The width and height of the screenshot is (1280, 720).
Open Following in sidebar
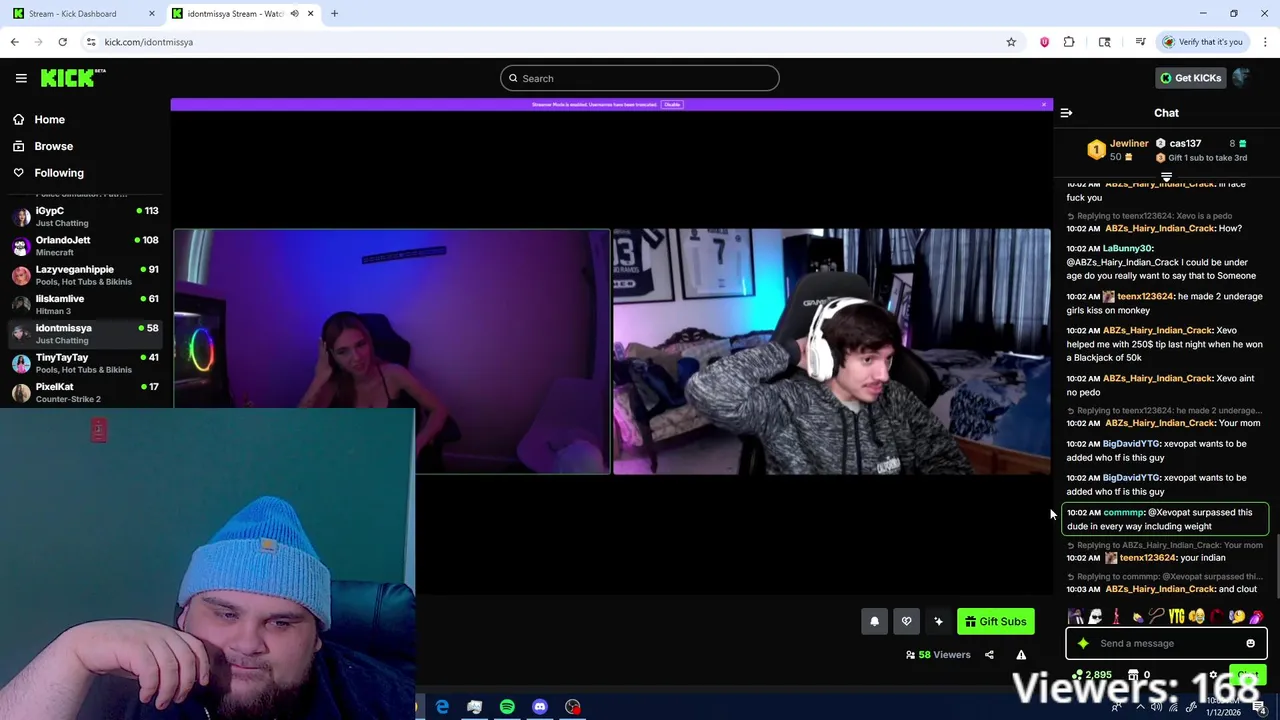(x=59, y=173)
